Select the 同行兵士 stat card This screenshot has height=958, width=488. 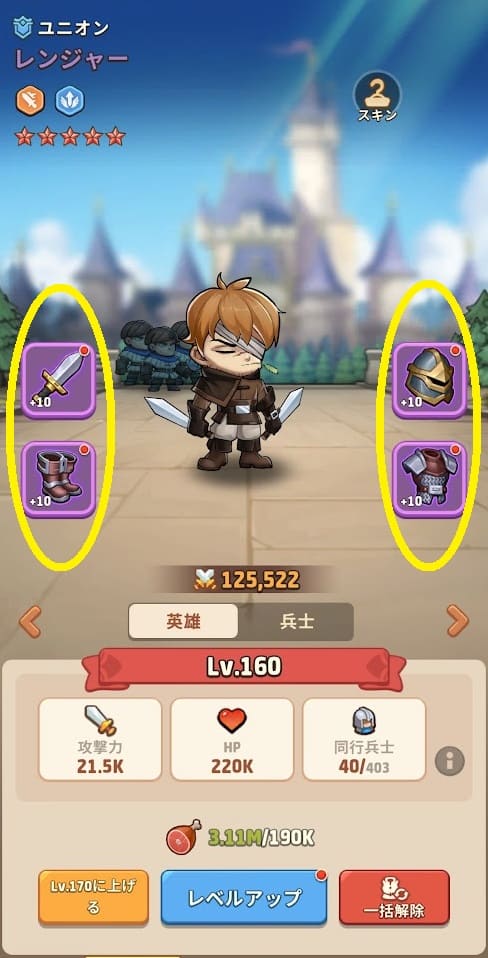click(x=364, y=739)
